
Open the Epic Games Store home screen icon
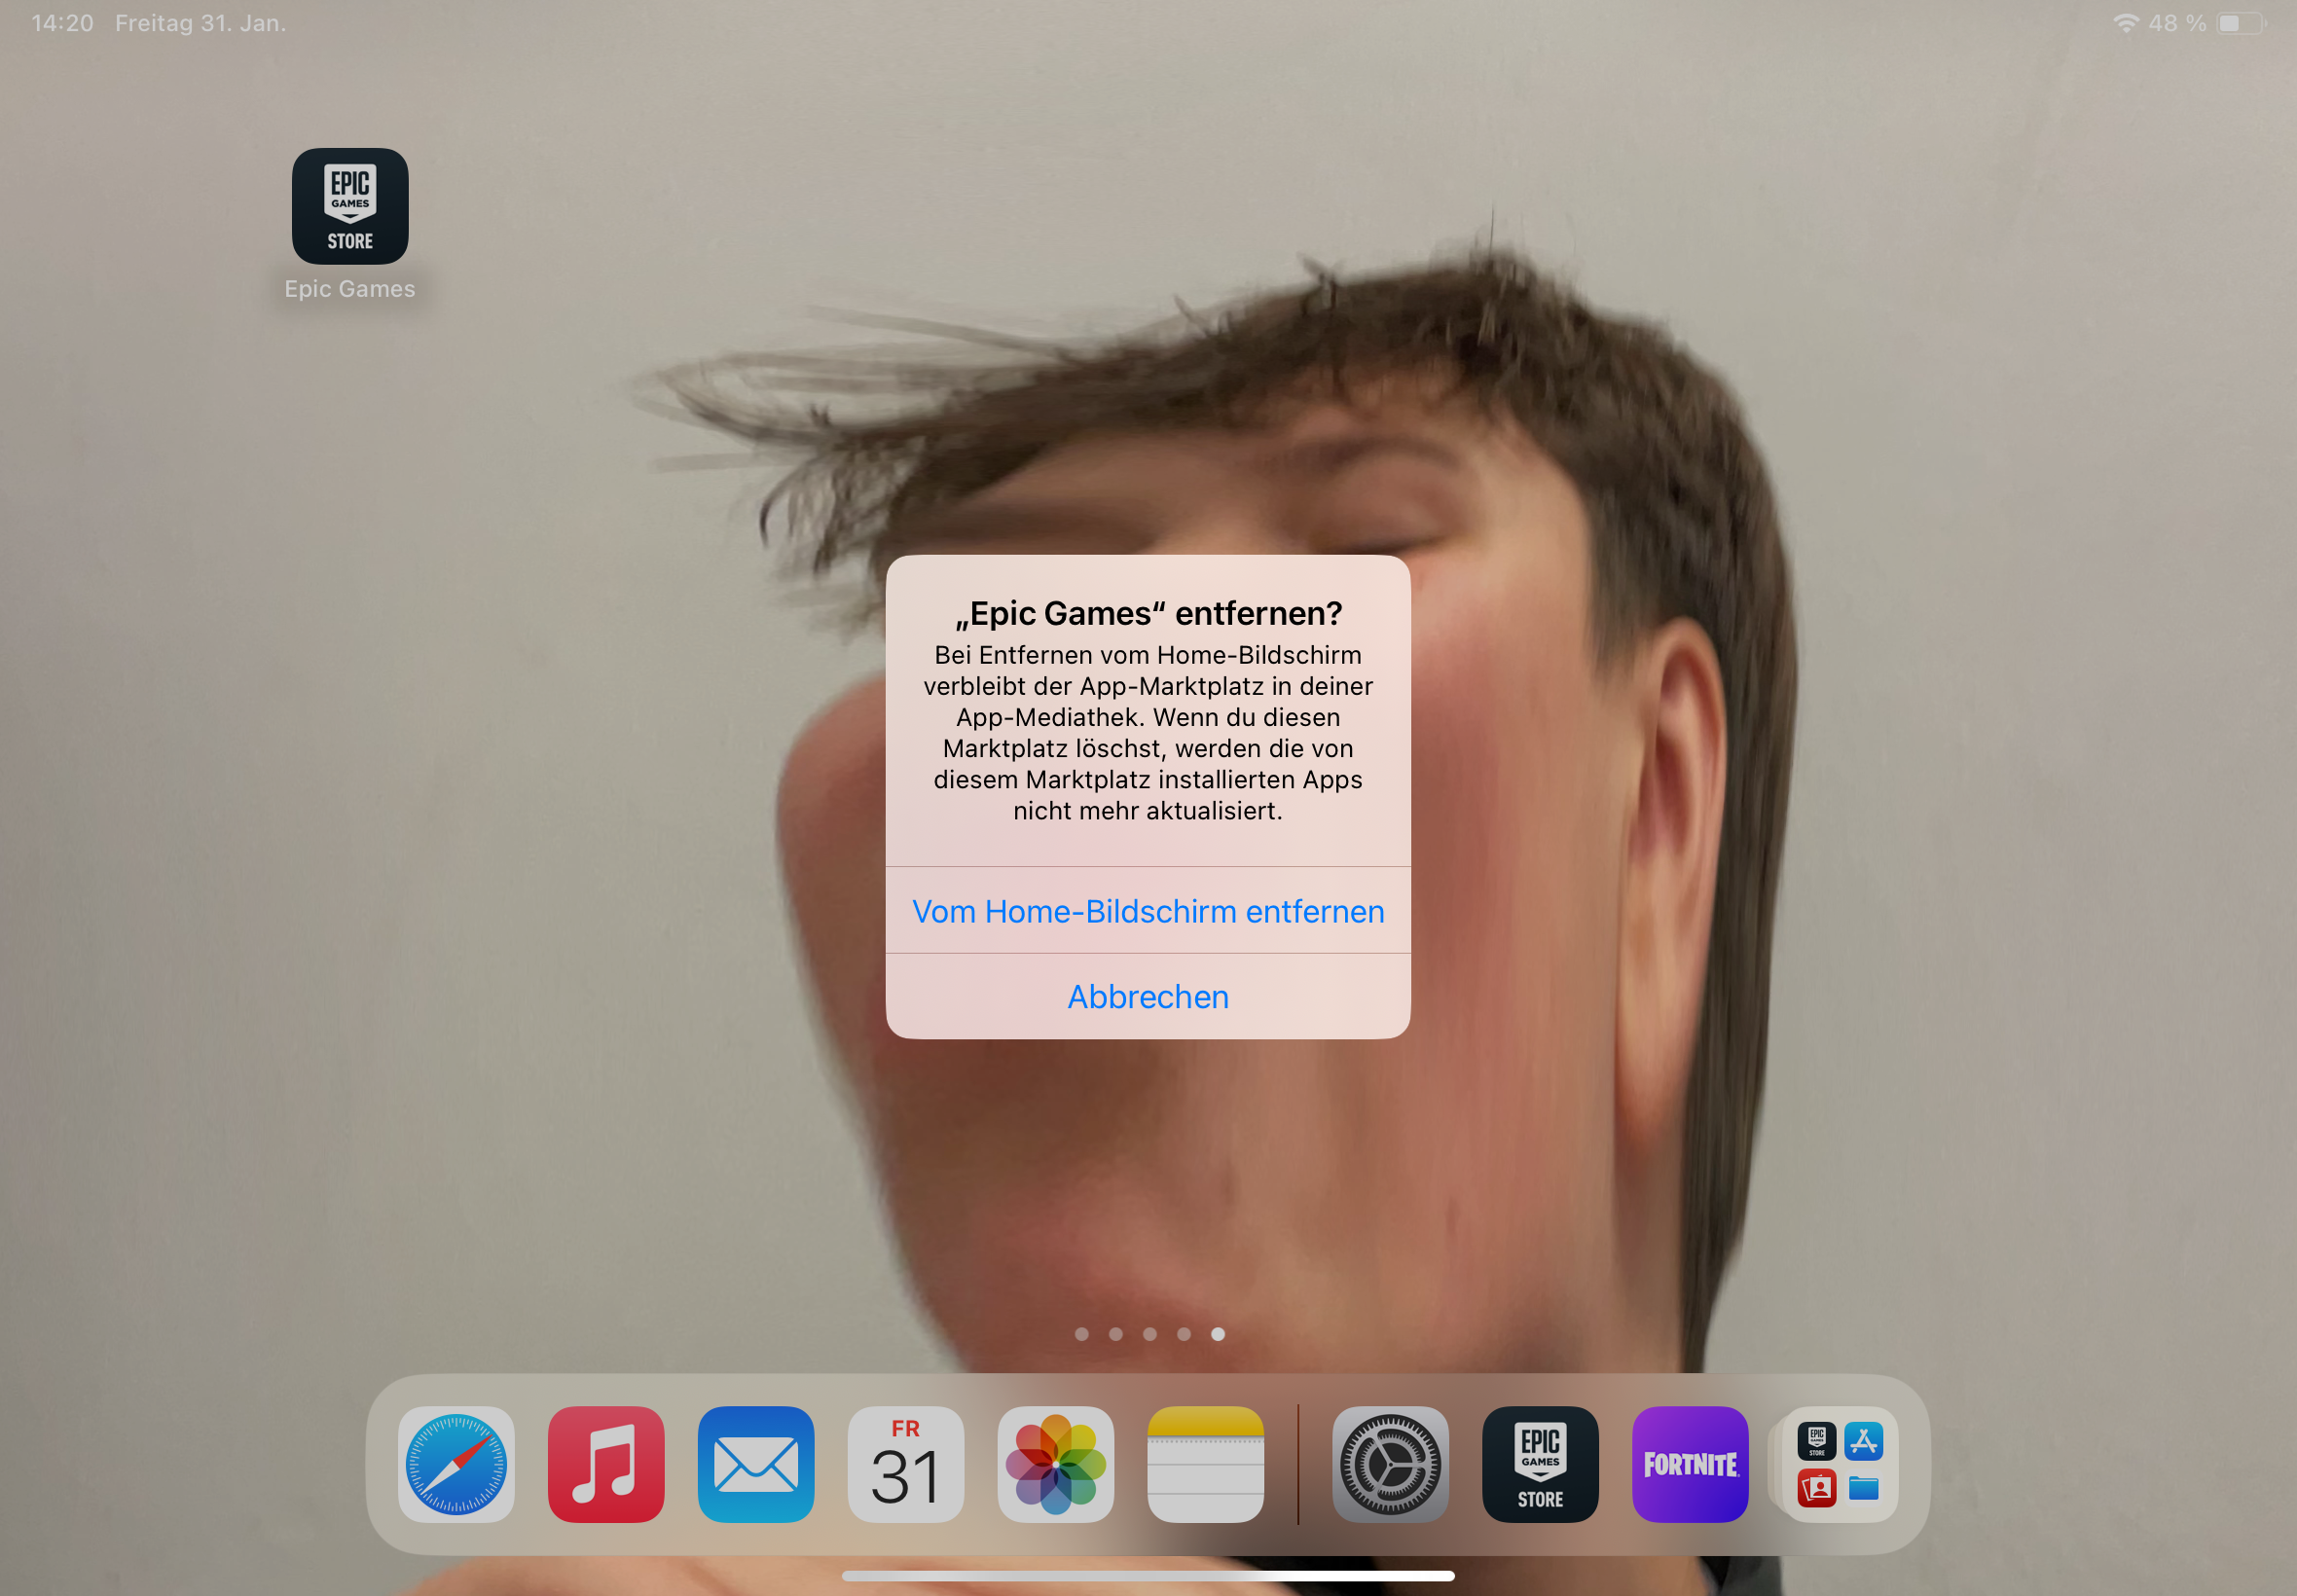(x=350, y=207)
